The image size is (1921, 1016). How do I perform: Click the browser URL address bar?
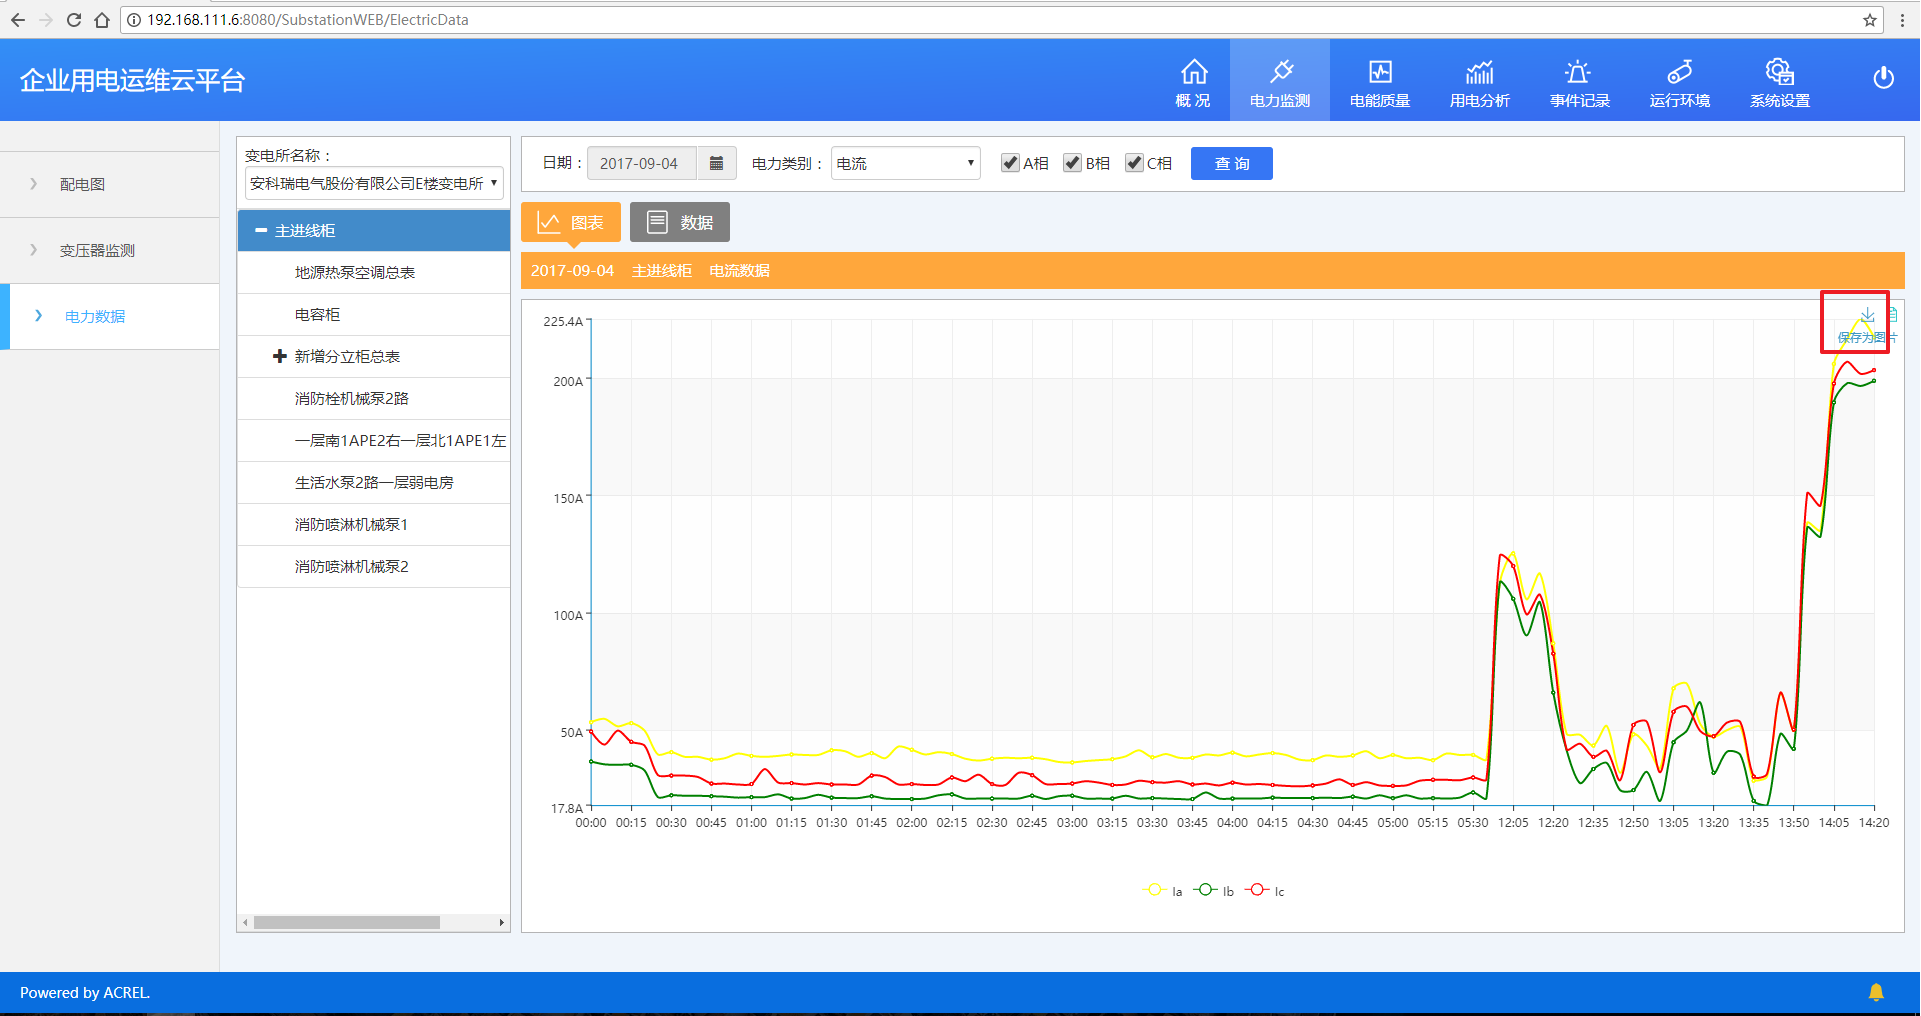(x=1000, y=20)
